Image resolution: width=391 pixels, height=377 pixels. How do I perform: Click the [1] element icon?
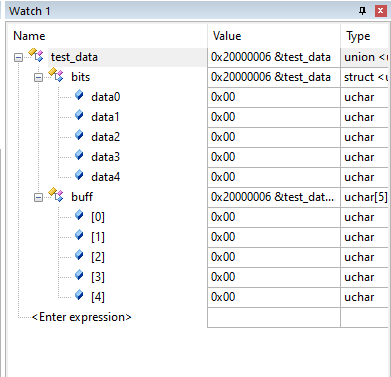point(79,235)
